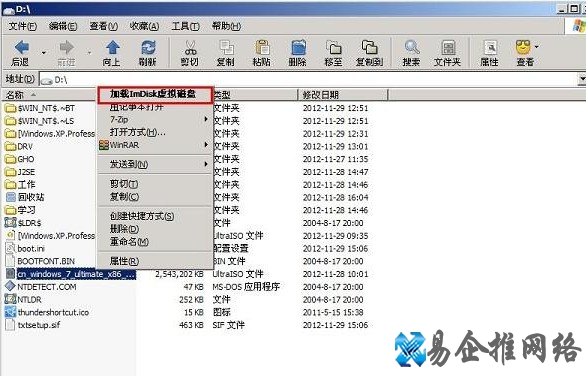Screen dimensions: 586x376
Task: Select the thundershortcut.ico file icon
Action: (10, 312)
